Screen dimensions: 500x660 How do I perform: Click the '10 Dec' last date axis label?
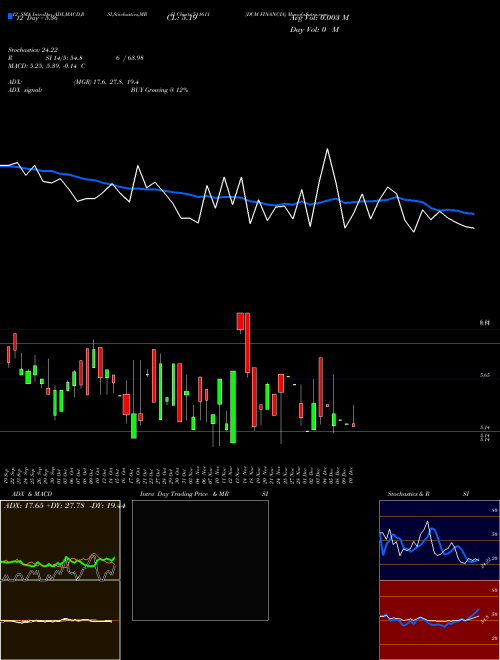351,475
